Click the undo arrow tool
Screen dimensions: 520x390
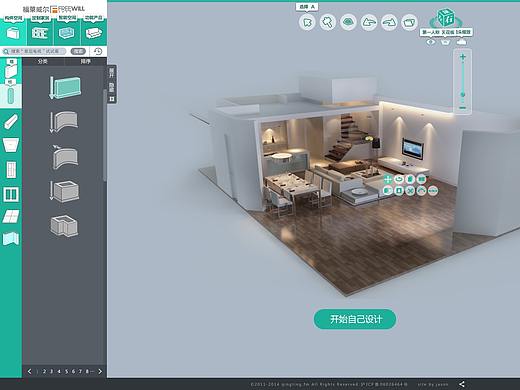point(369,22)
